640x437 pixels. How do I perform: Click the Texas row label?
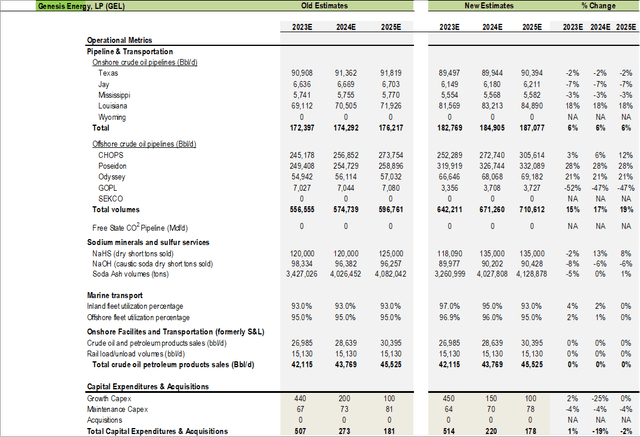pyautogui.click(x=108, y=73)
